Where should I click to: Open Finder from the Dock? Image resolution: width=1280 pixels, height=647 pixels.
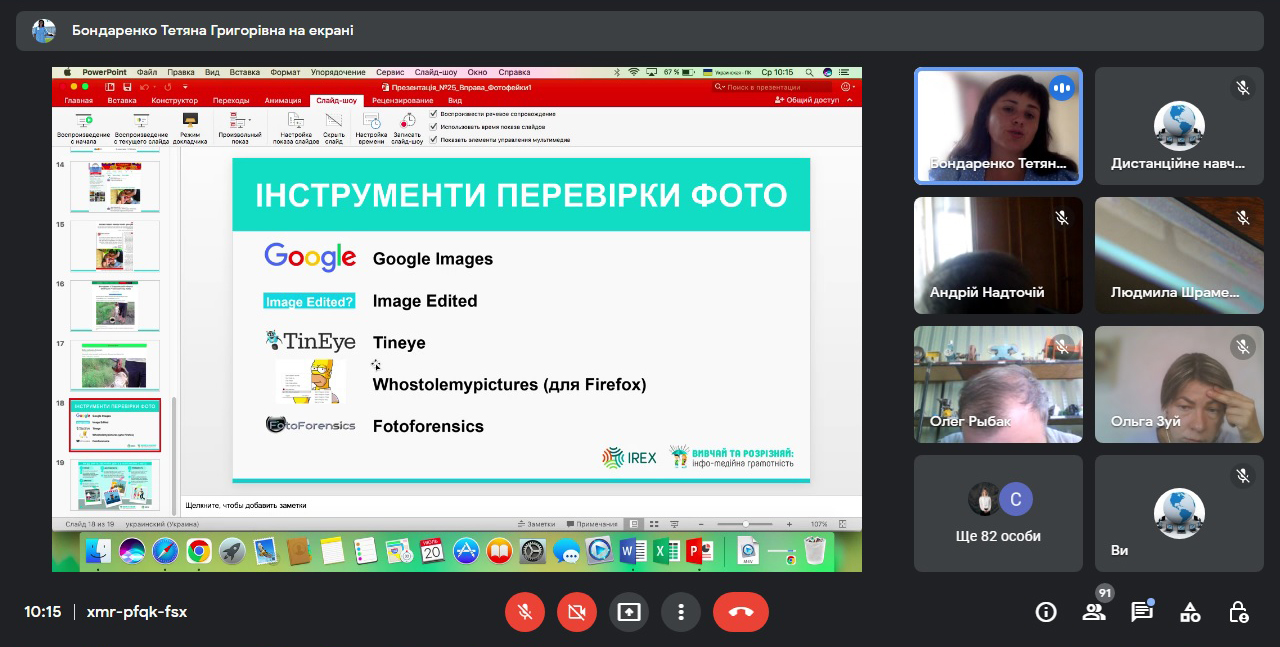tap(98, 551)
